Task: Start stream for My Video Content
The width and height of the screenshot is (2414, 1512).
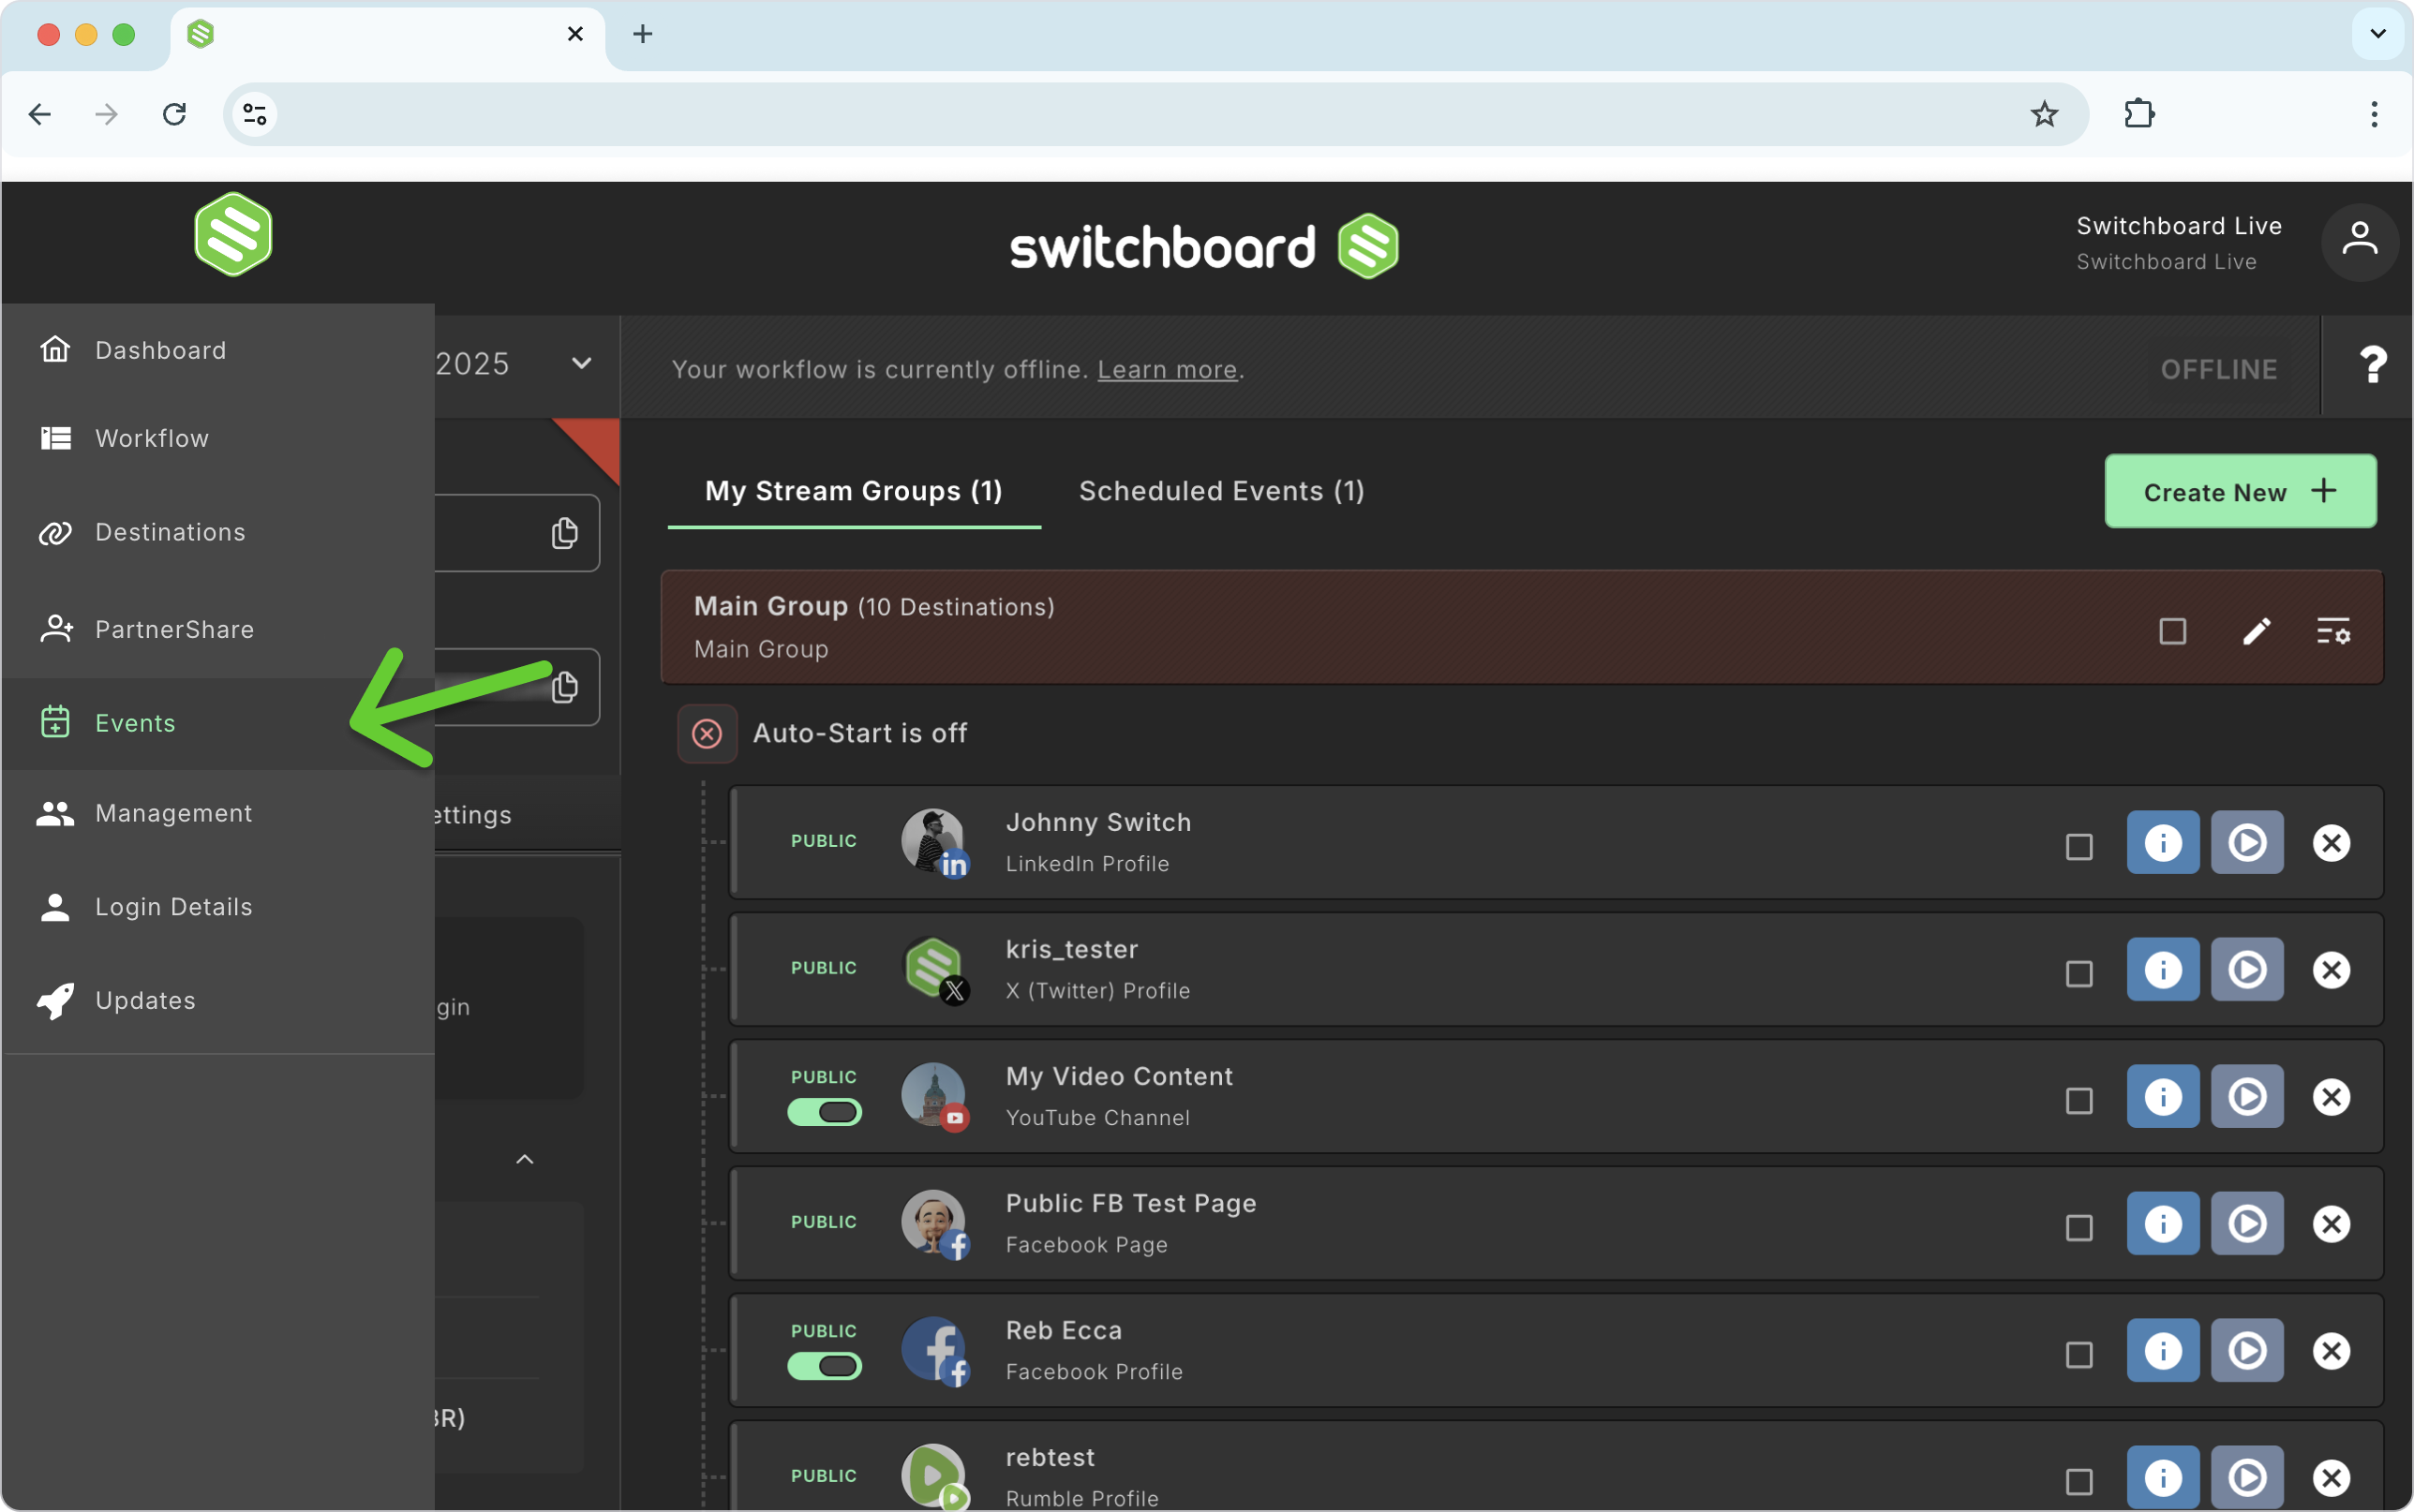Action: (x=2247, y=1096)
